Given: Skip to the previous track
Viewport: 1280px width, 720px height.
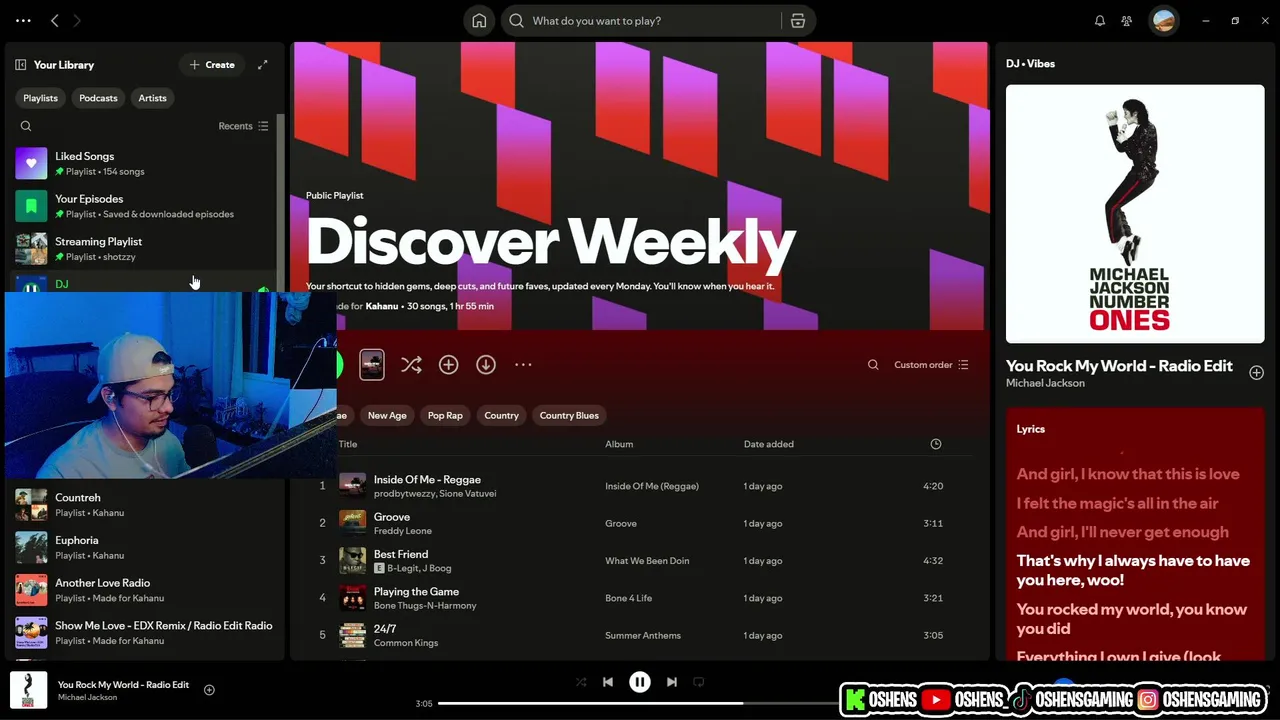Looking at the screenshot, I should point(607,682).
